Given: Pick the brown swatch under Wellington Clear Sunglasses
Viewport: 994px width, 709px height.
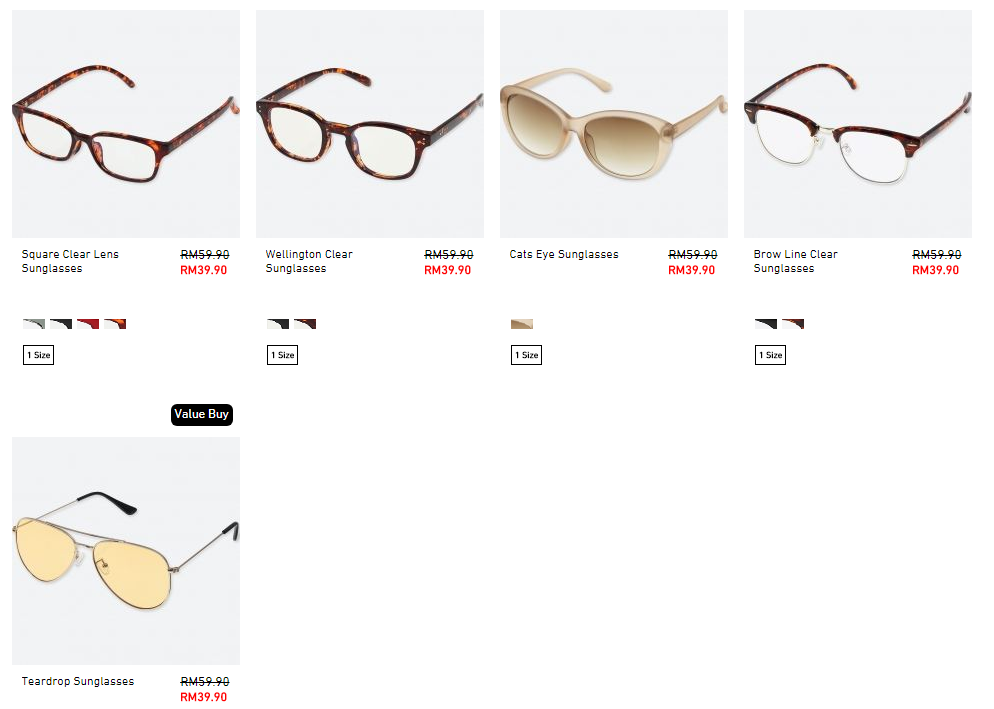Looking at the screenshot, I should point(305,324).
